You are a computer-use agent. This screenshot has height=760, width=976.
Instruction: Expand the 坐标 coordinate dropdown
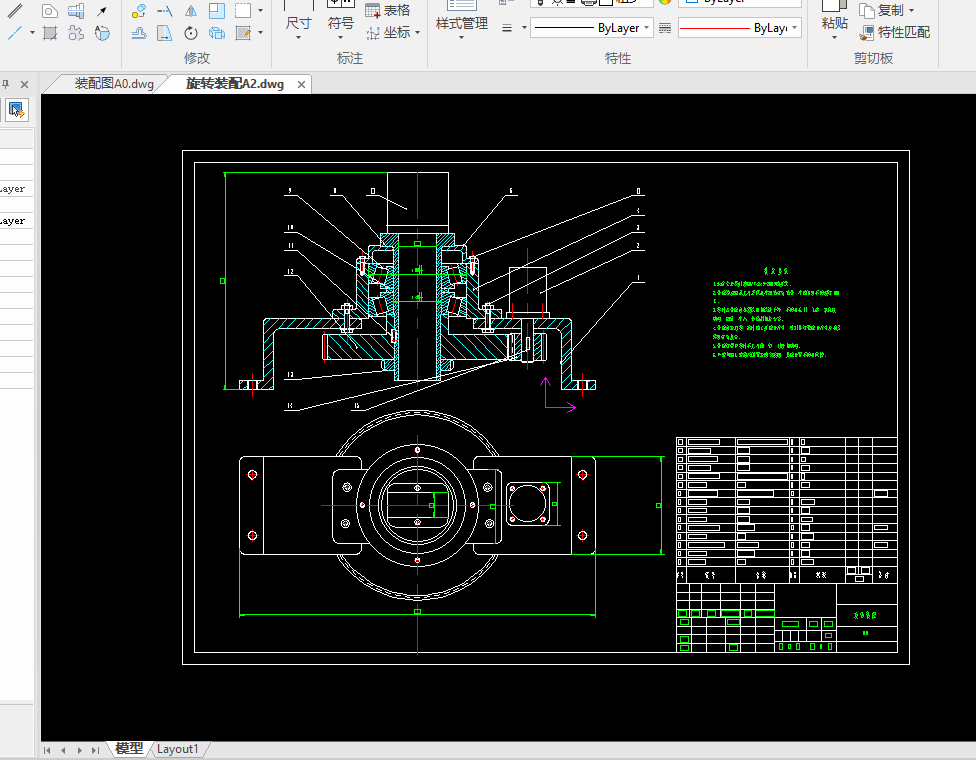click(x=417, y=33)
